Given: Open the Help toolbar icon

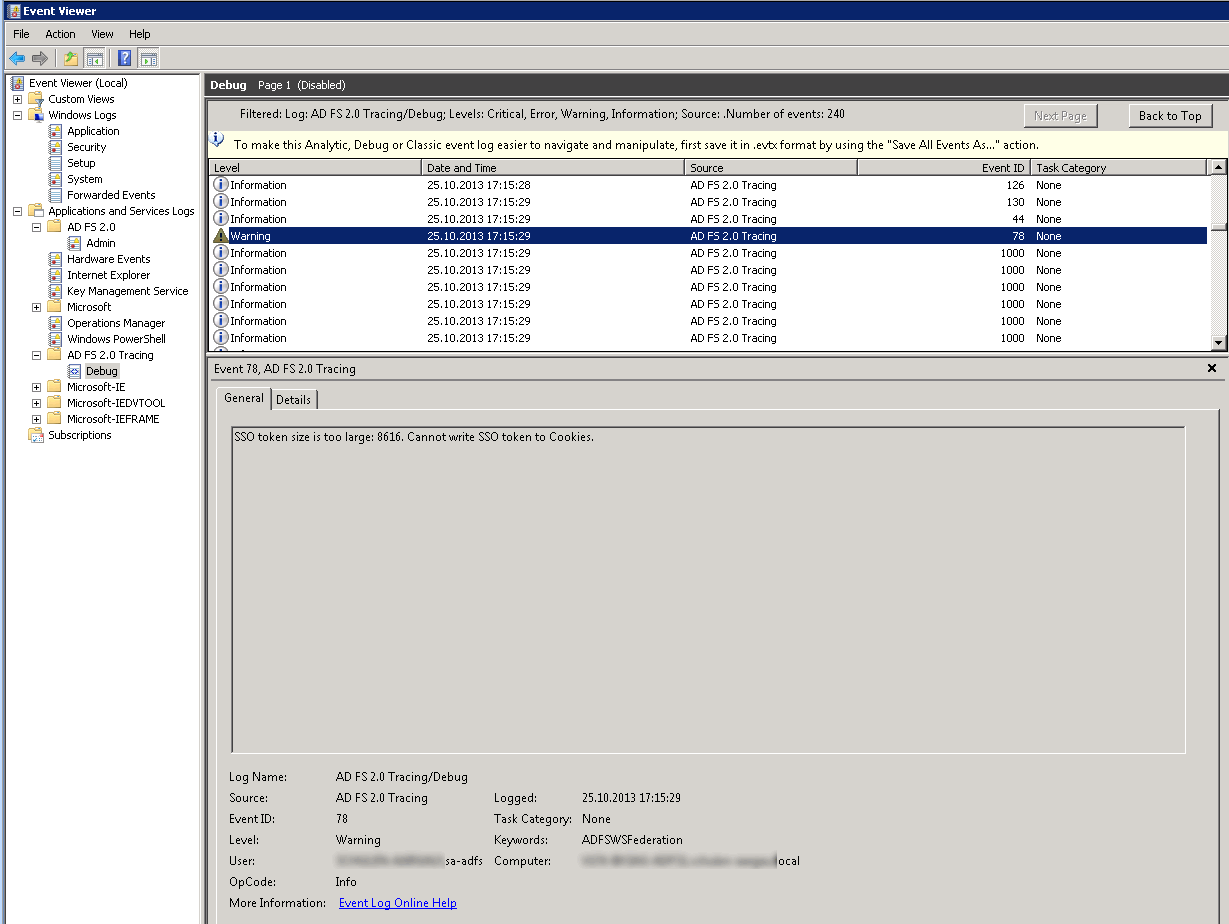Looking at the screenshot, I should [x=125, y=58].
